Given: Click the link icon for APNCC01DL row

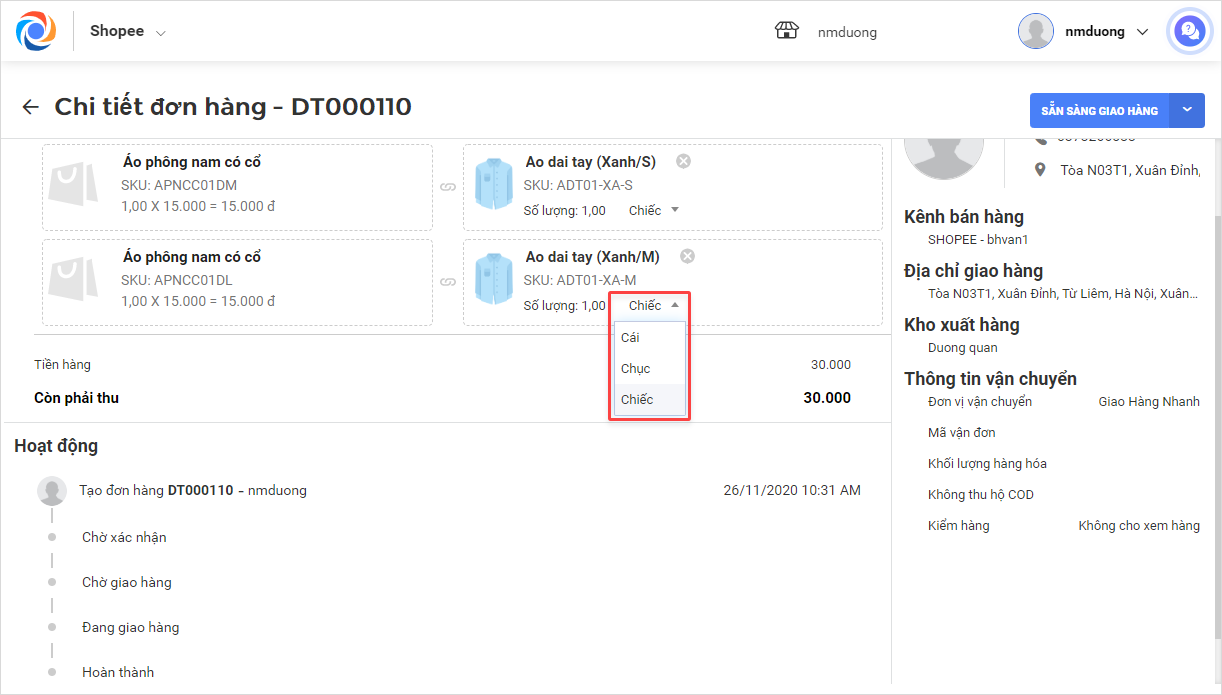Looking at the screenshot, I should click(x=447, y=282).
